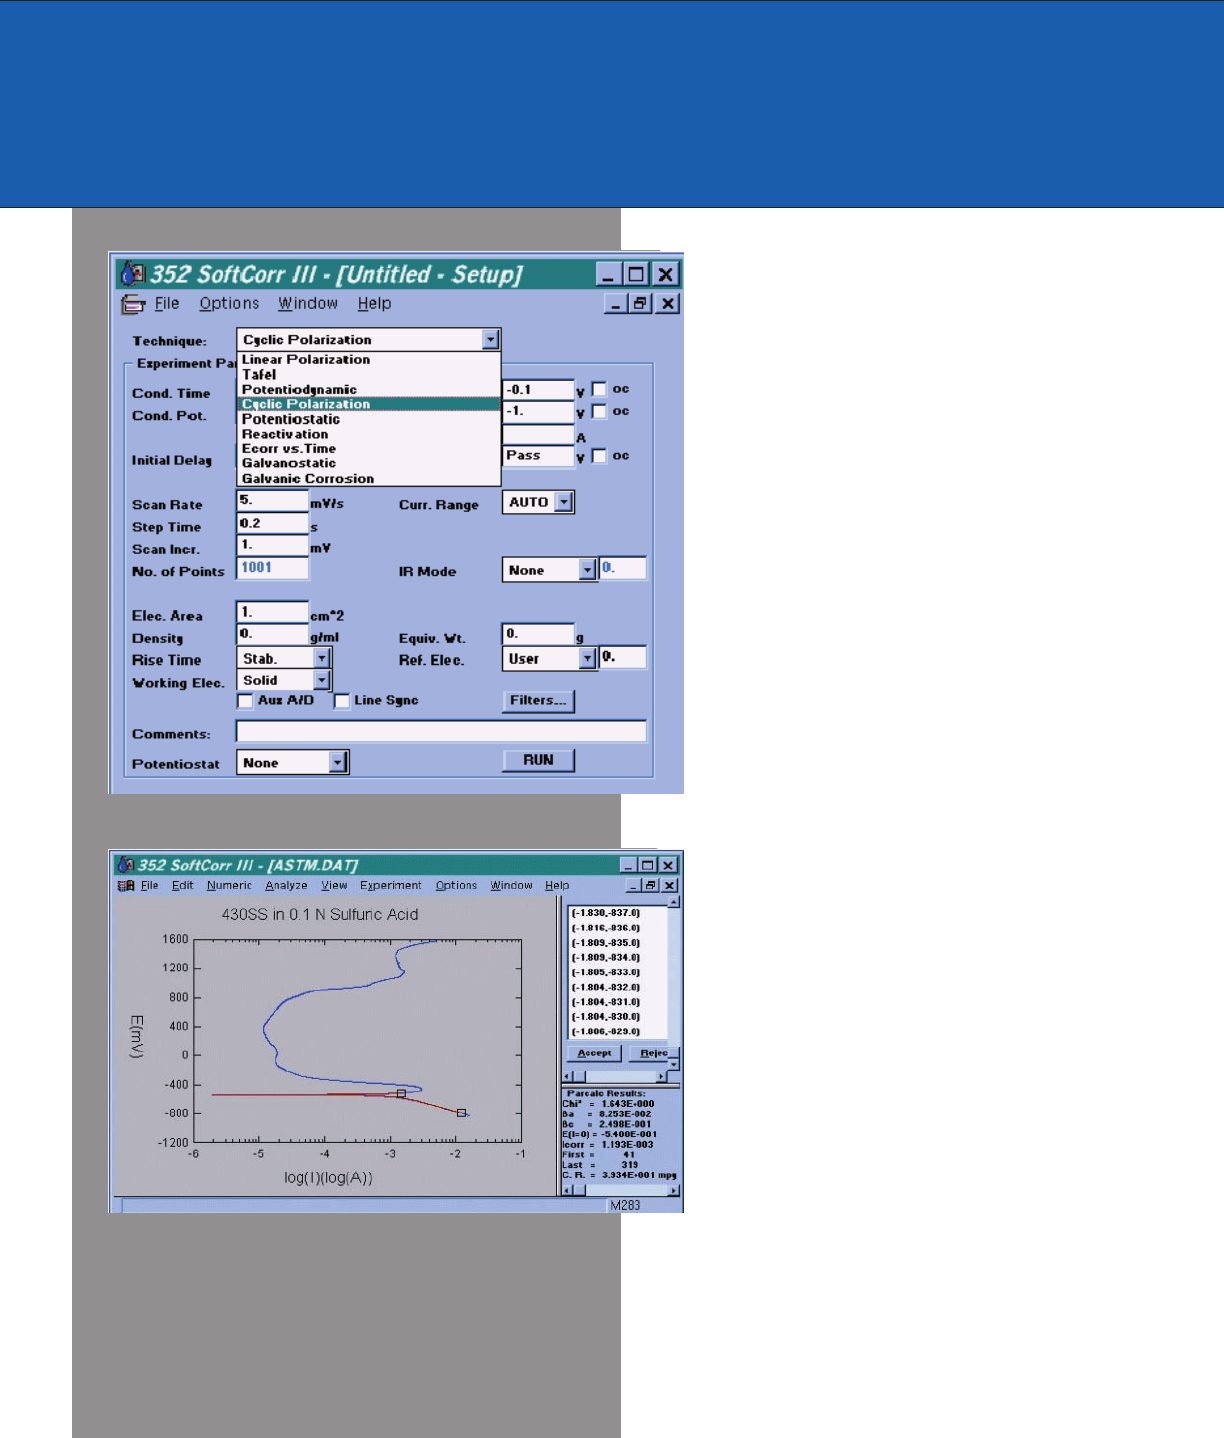Open the Edit menu in ASTM.DAT window
The height and width of the screenshot is (1438, 1224).
coord(182,885)
